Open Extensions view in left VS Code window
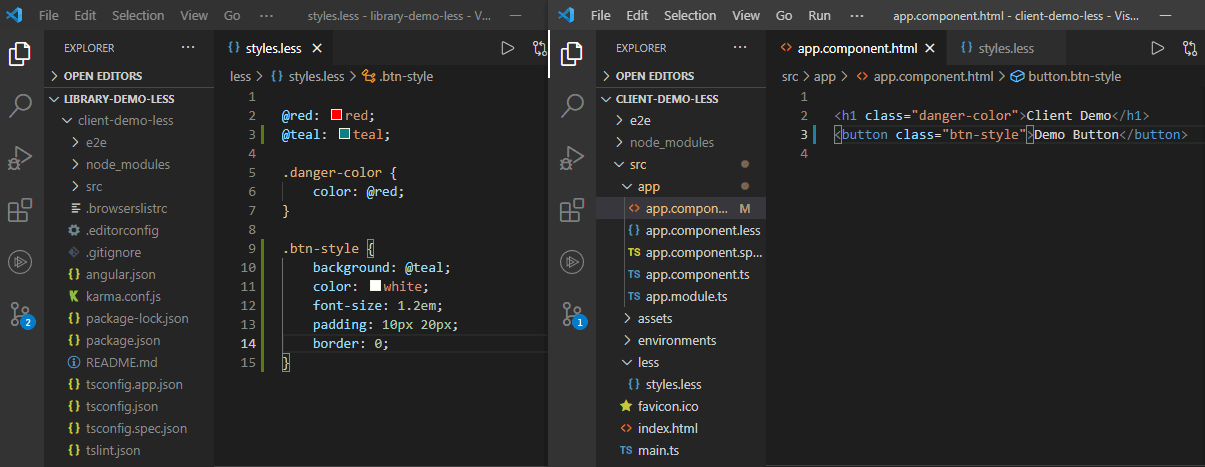The height and width of the screenshot is (467, 1205). (20, 210)
